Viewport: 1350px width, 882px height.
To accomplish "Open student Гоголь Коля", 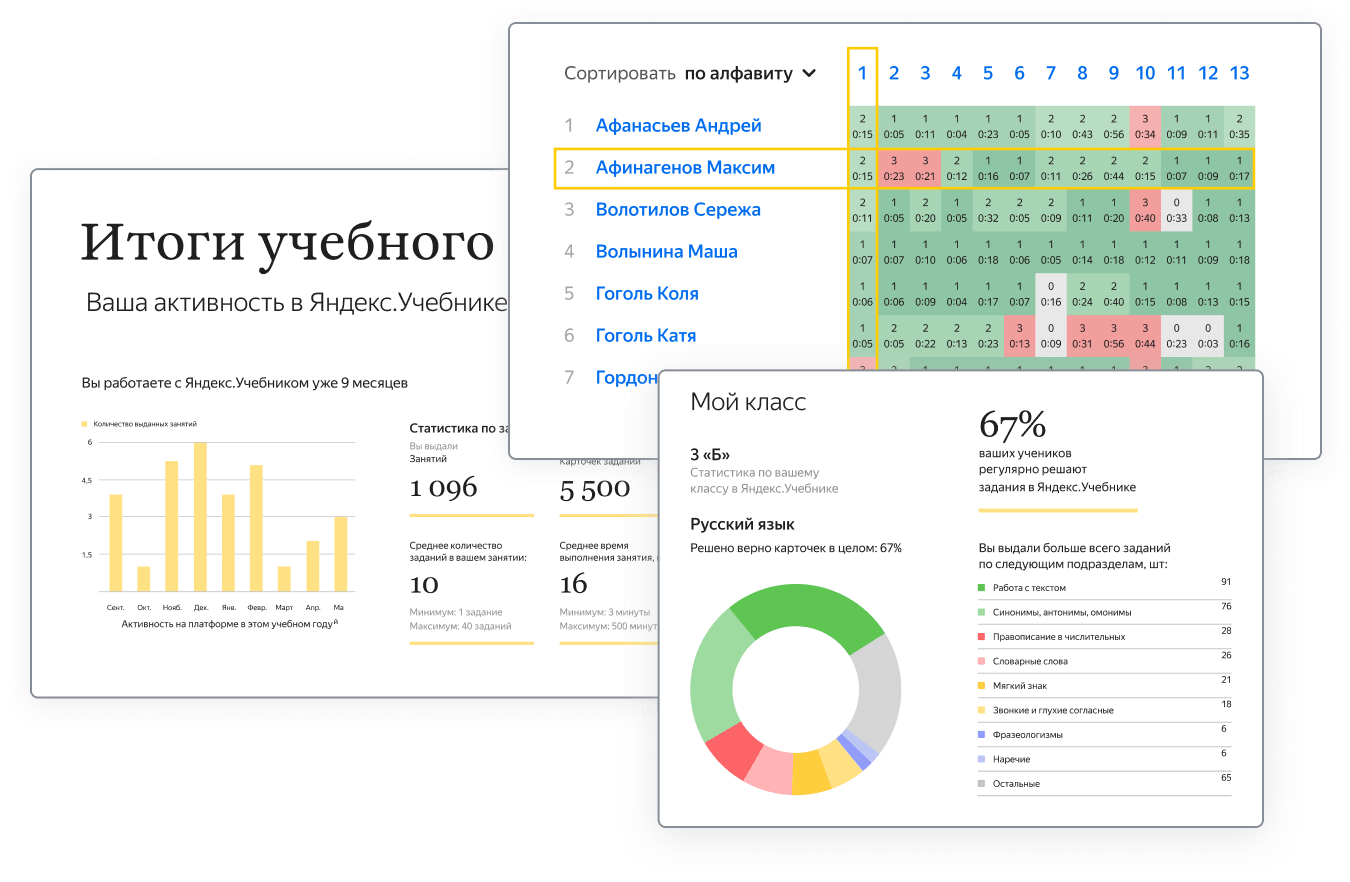I will [x=647, y=293].
